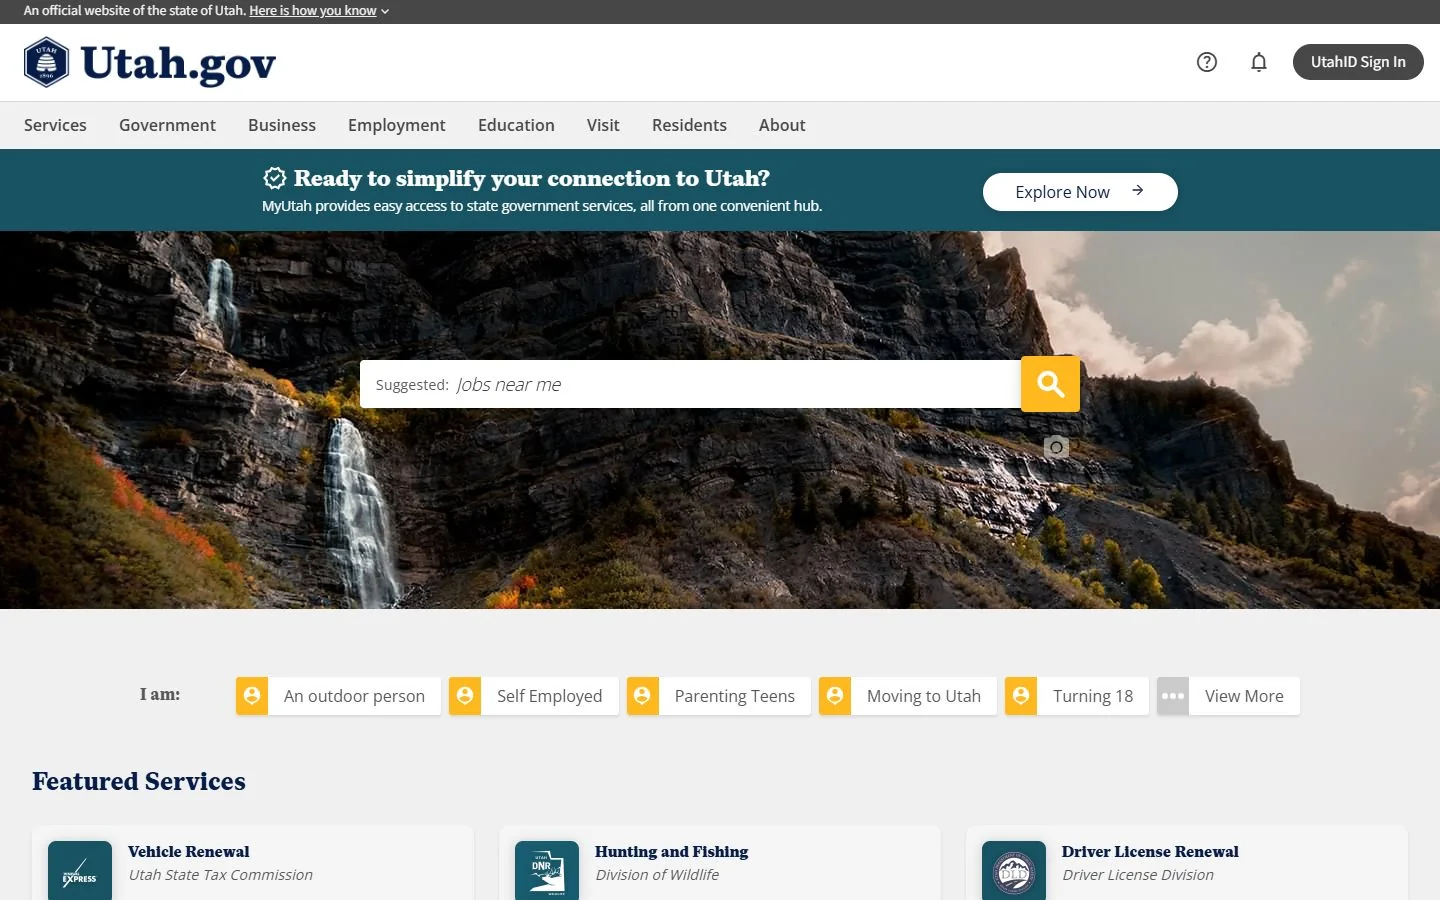Click the Here is how you know link

click(x=313, y=11)
